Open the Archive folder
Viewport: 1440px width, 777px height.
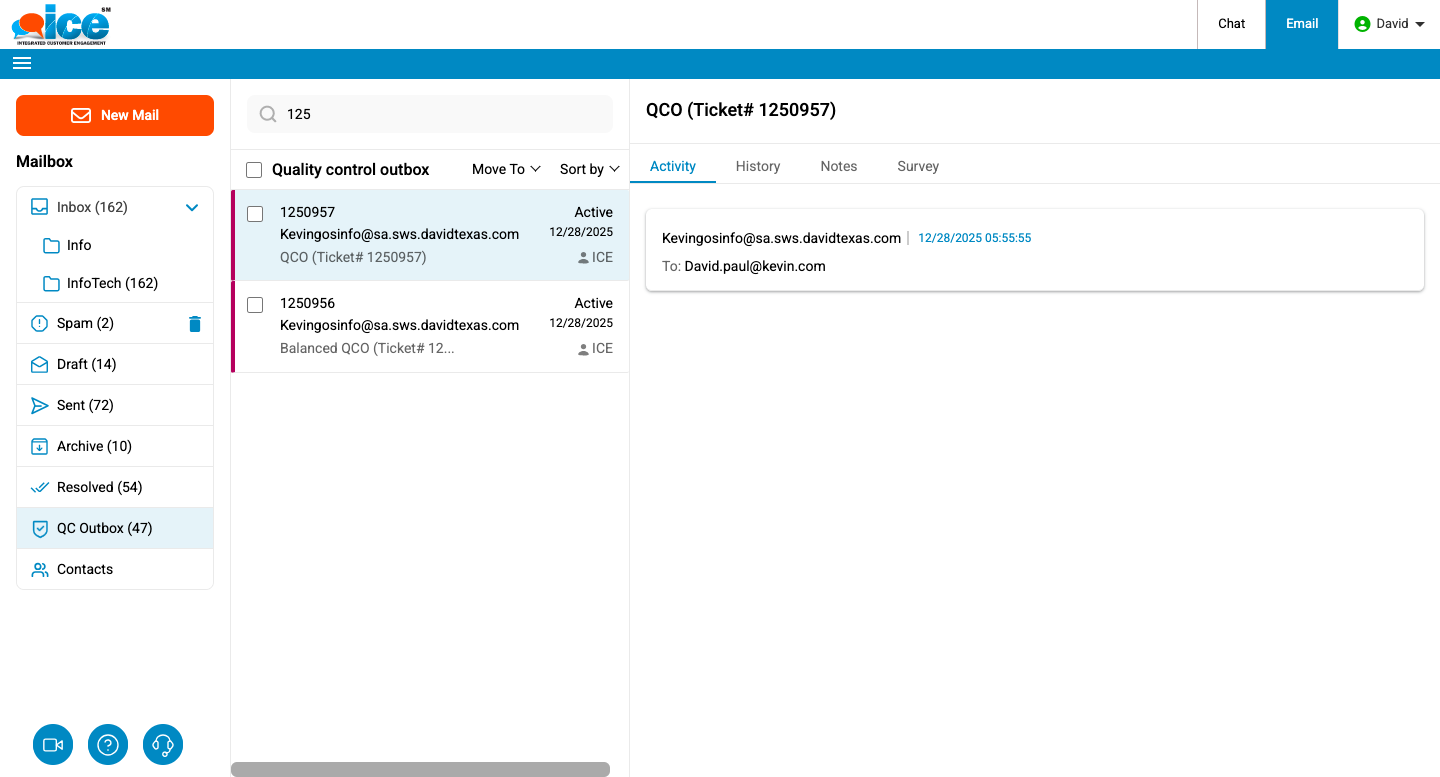tap(94, 446)
